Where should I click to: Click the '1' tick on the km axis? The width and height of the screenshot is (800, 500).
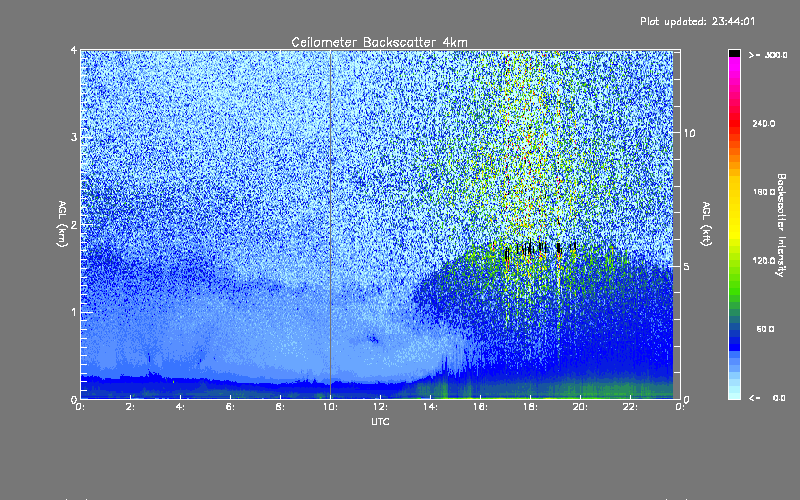point(74,312)
